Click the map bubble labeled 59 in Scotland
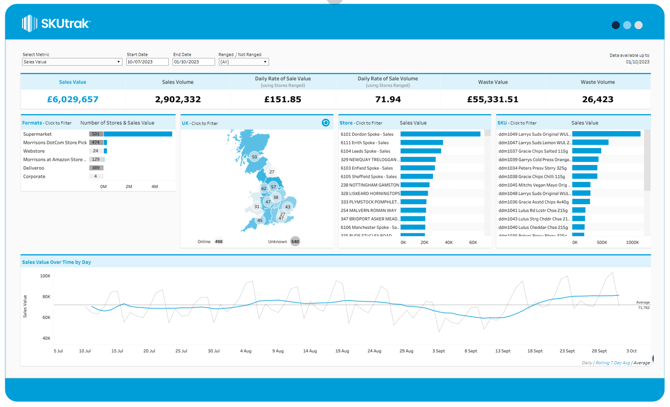The height and width of the screenshot is (407, 670). tap(255, 157)
